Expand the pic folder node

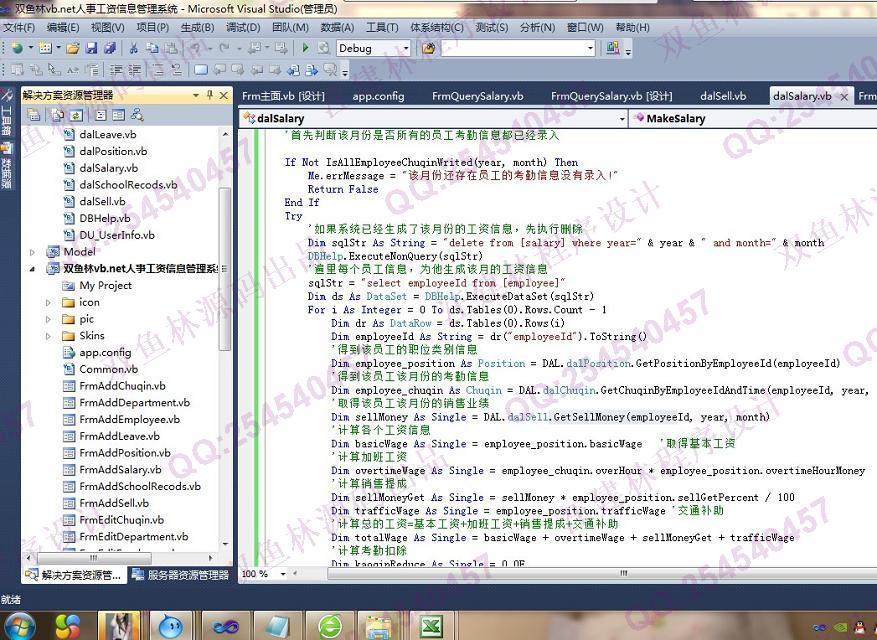(48, 319)
